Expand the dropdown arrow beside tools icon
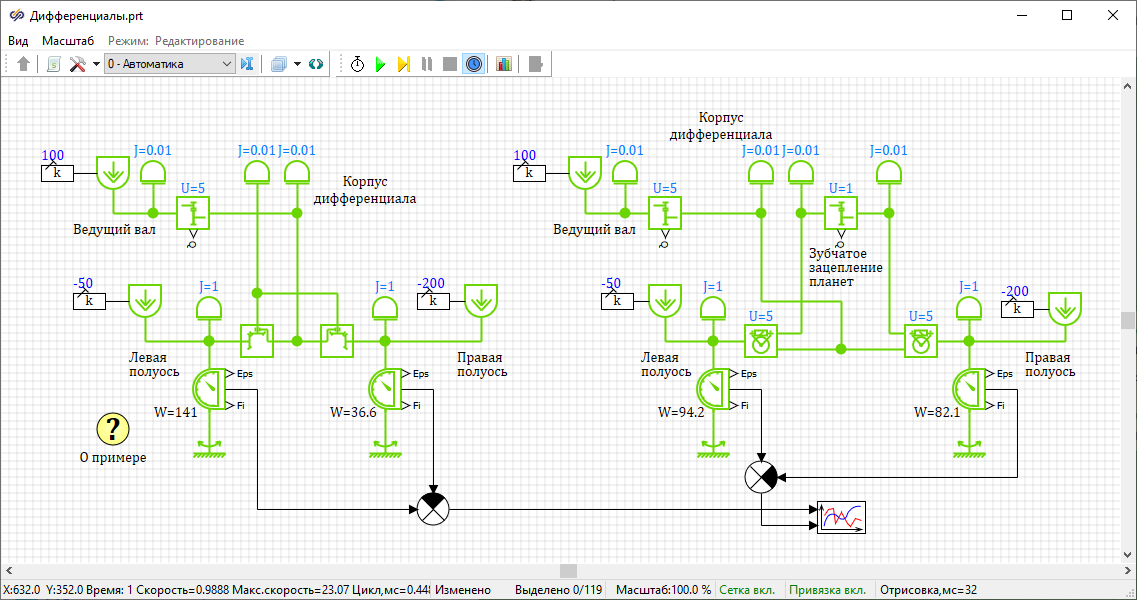Screen dimensions: 1137x600 click(96, 64)
